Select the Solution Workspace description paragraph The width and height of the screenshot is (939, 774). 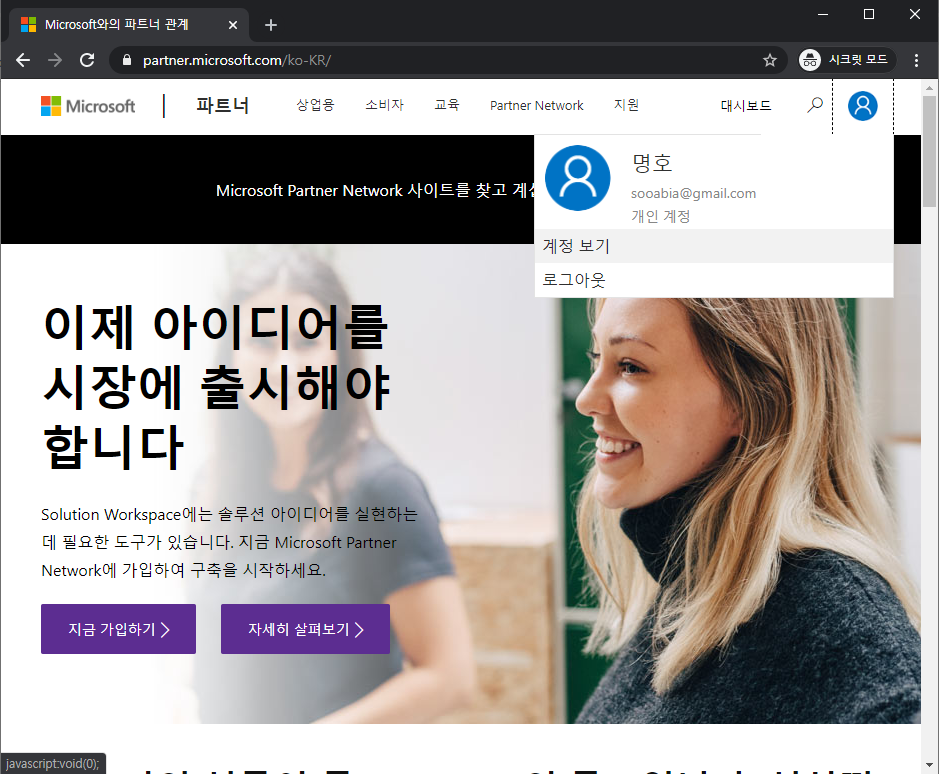point(229,542)
